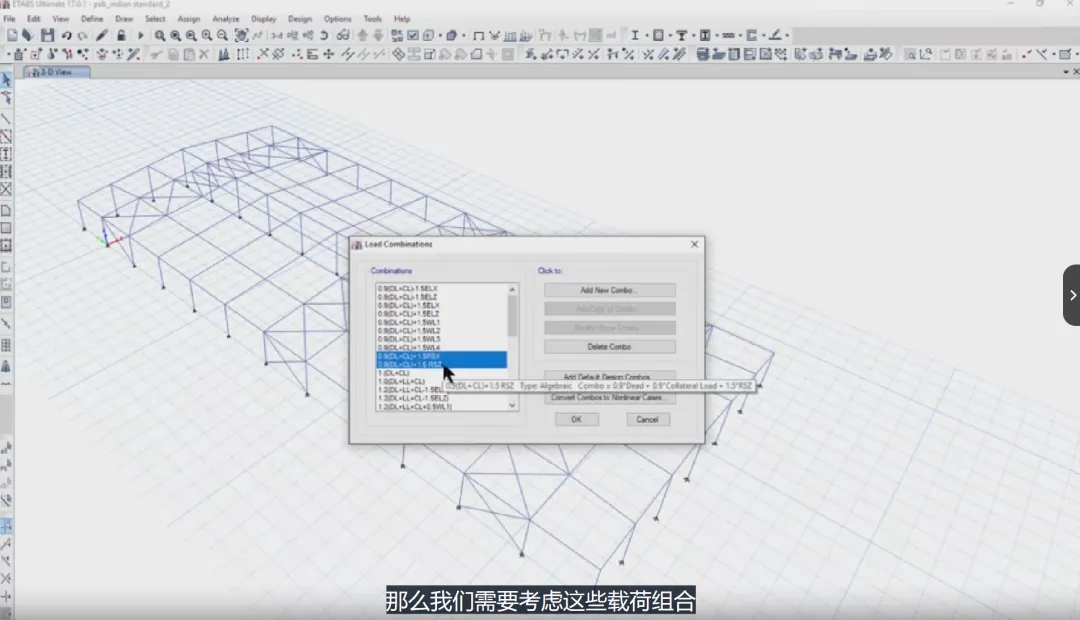Click Convert Combos to Nonlinear Cases button
The image size is (1080, 620).
[x=610, y=397]
